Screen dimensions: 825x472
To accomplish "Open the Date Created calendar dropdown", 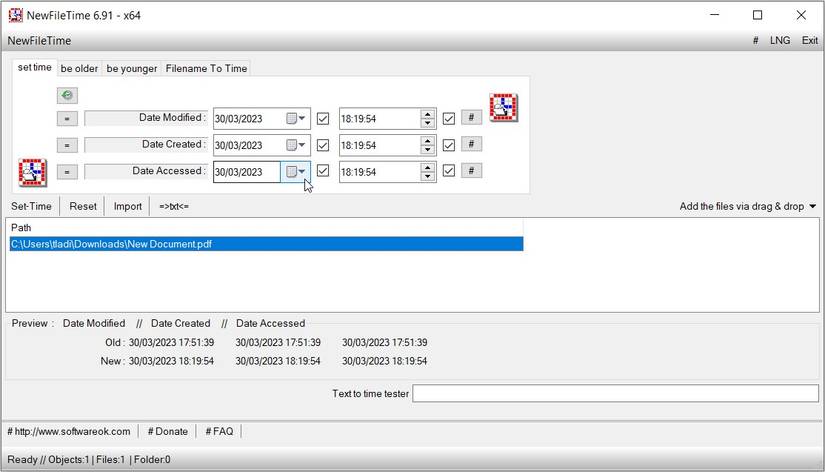I will 295,145.
